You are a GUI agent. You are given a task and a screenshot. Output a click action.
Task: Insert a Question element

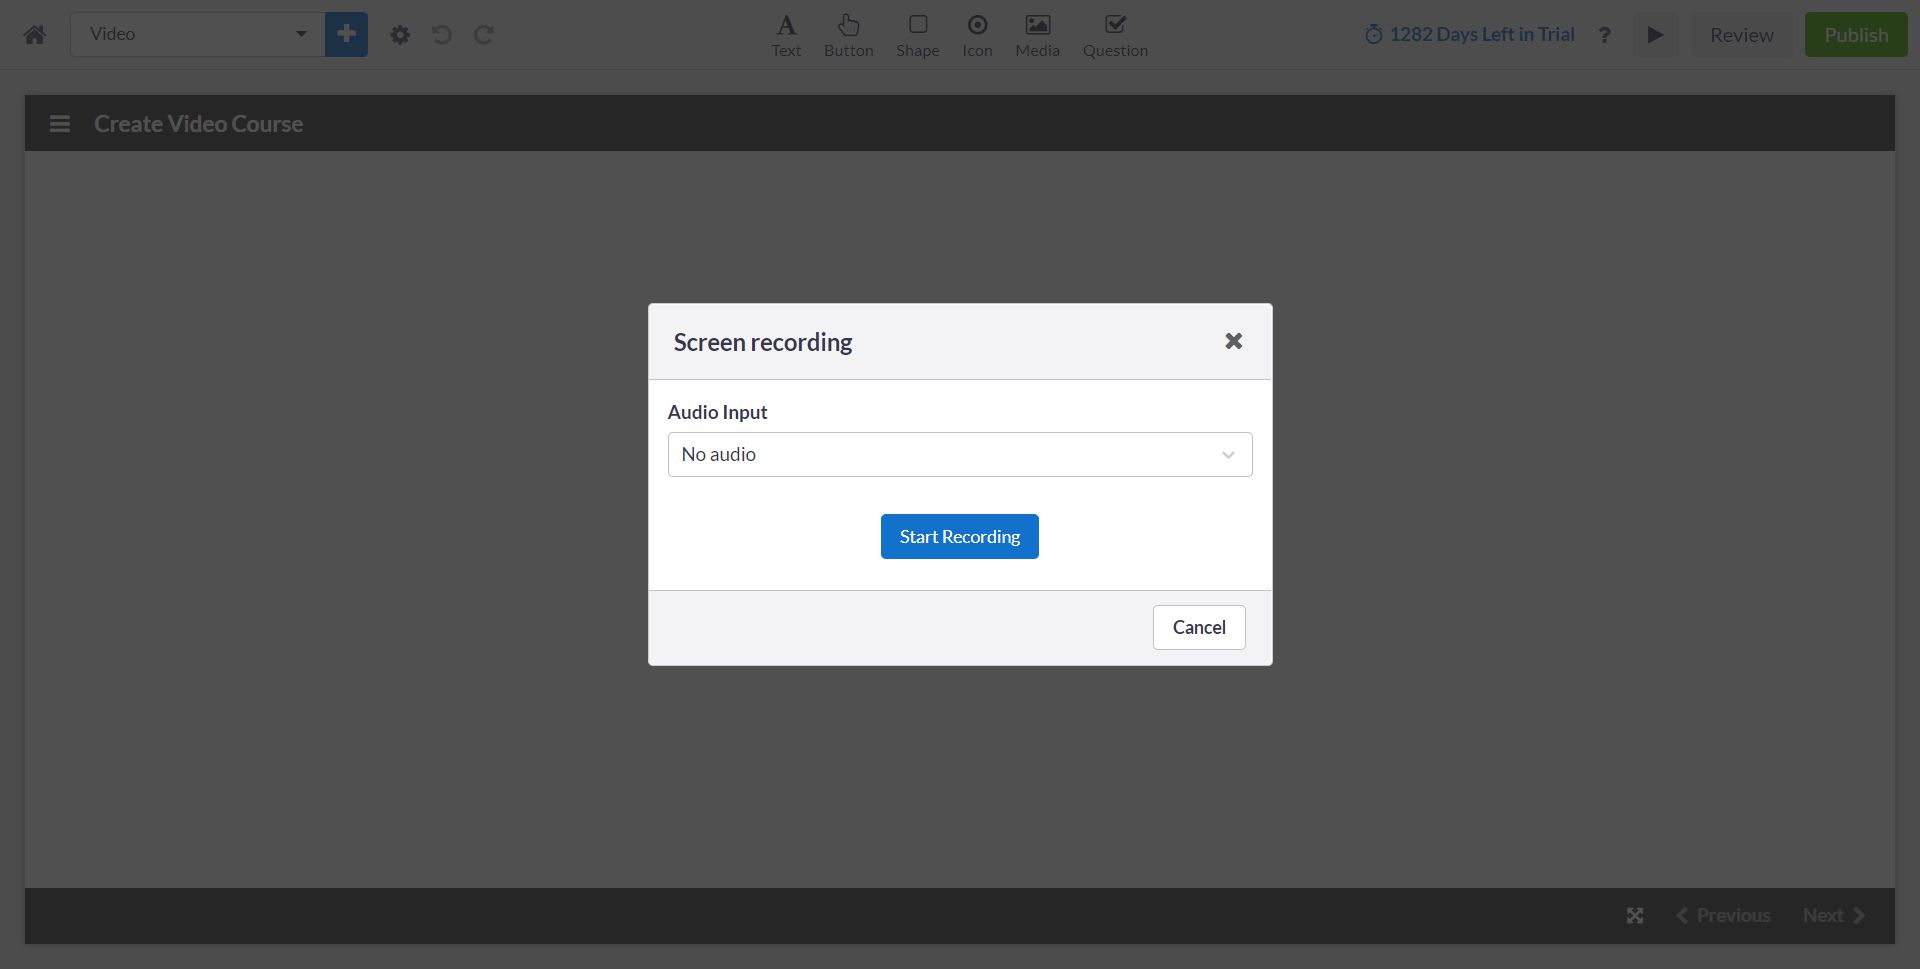point(1115,36)
